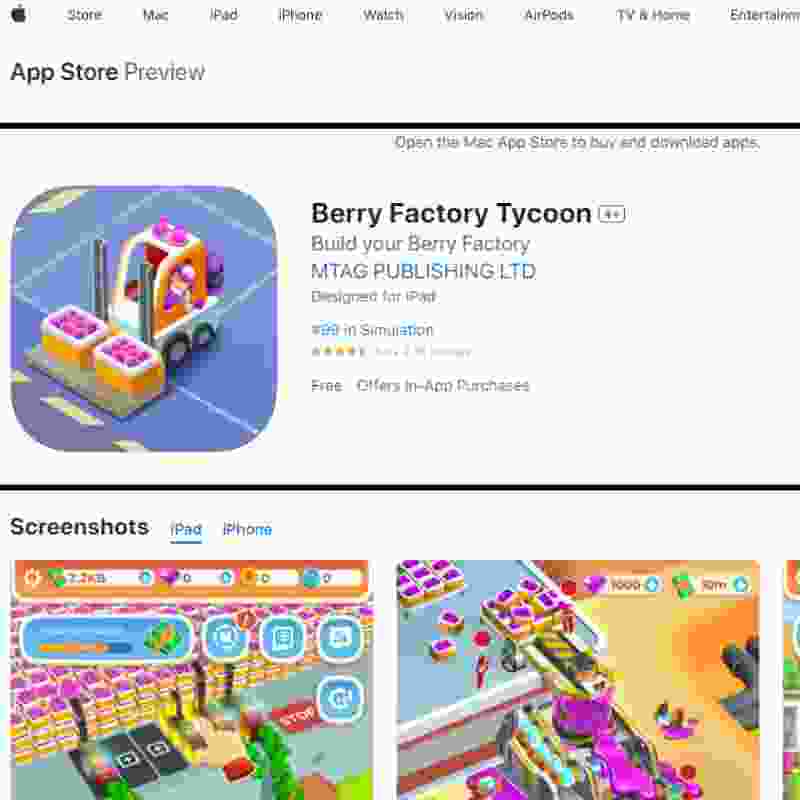Click the 4+ age rating badge

pyautogui.click(x=612, y=214)
